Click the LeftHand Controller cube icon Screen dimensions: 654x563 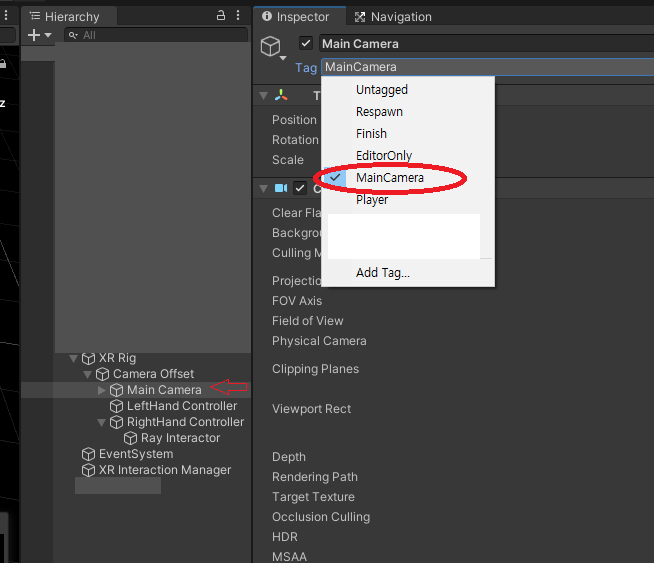[116, 406]
